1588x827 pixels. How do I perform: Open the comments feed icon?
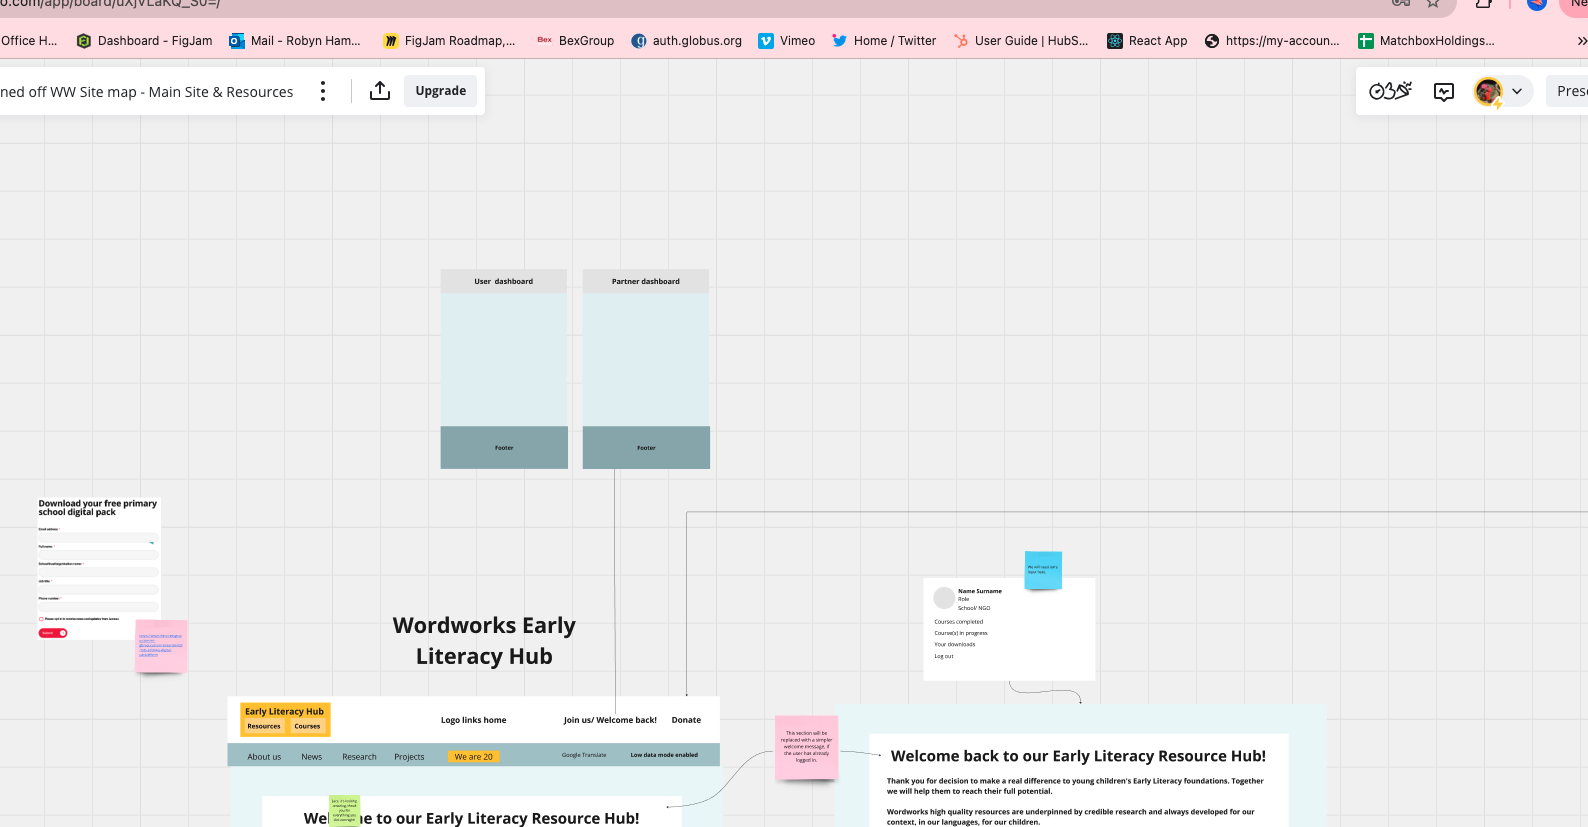(x=1443, y=92)
